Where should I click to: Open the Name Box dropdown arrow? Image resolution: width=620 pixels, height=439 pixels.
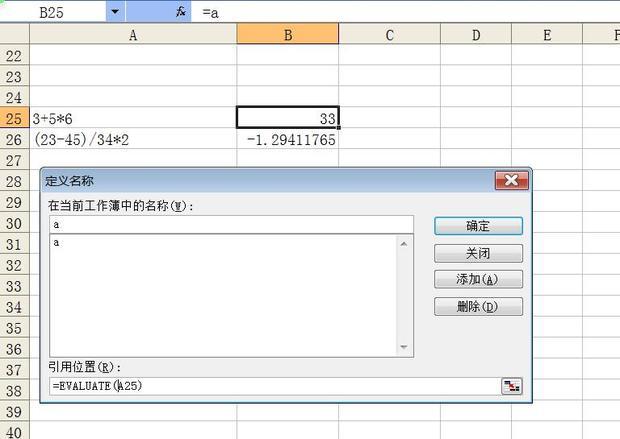click(115, 12)
